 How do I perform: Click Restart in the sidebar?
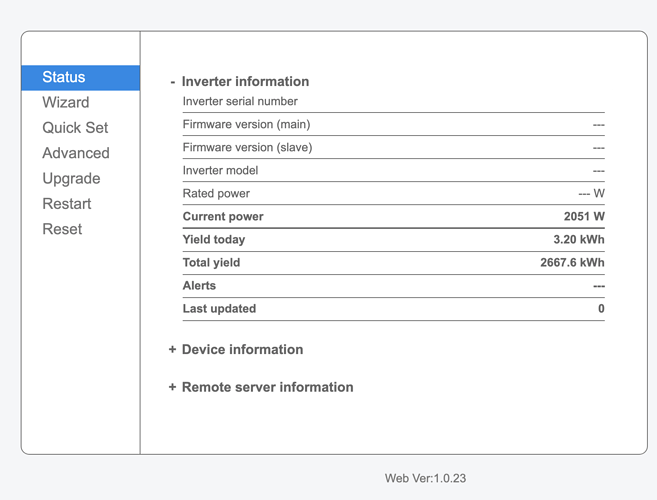[x=67, y=204]
